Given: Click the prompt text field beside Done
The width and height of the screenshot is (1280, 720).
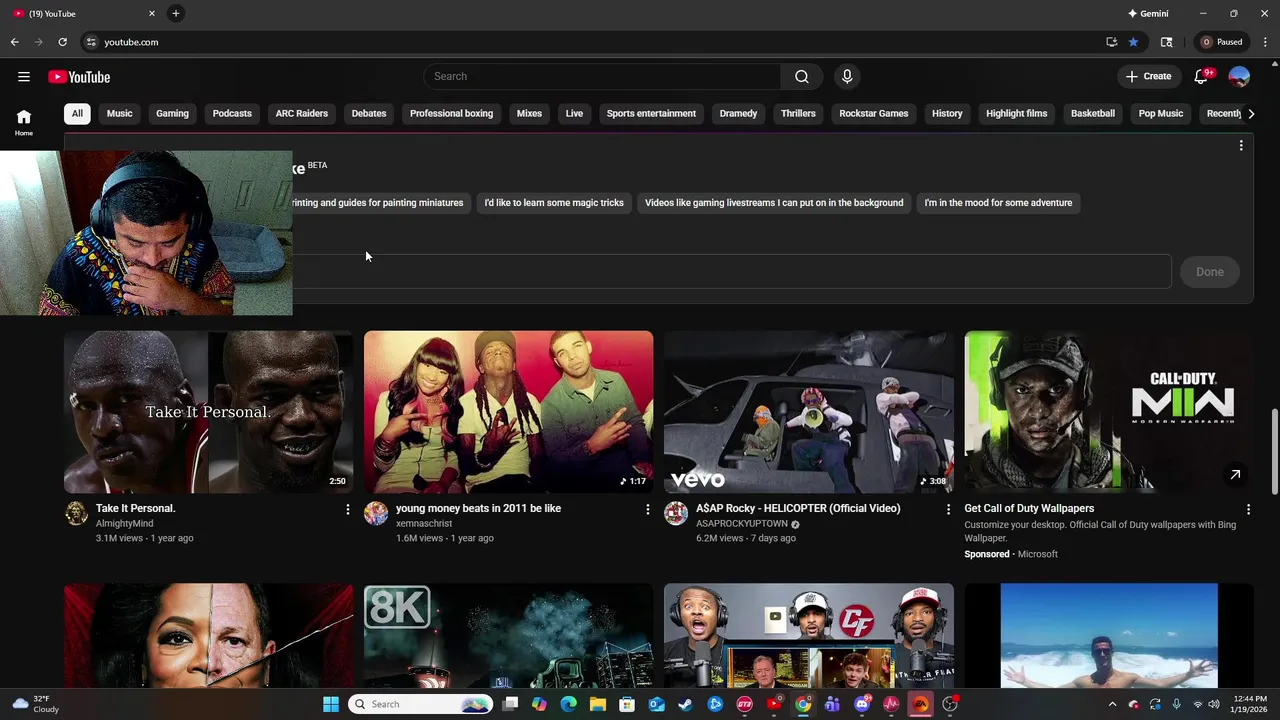Looking at the screenshot, I should pos(731,272).
